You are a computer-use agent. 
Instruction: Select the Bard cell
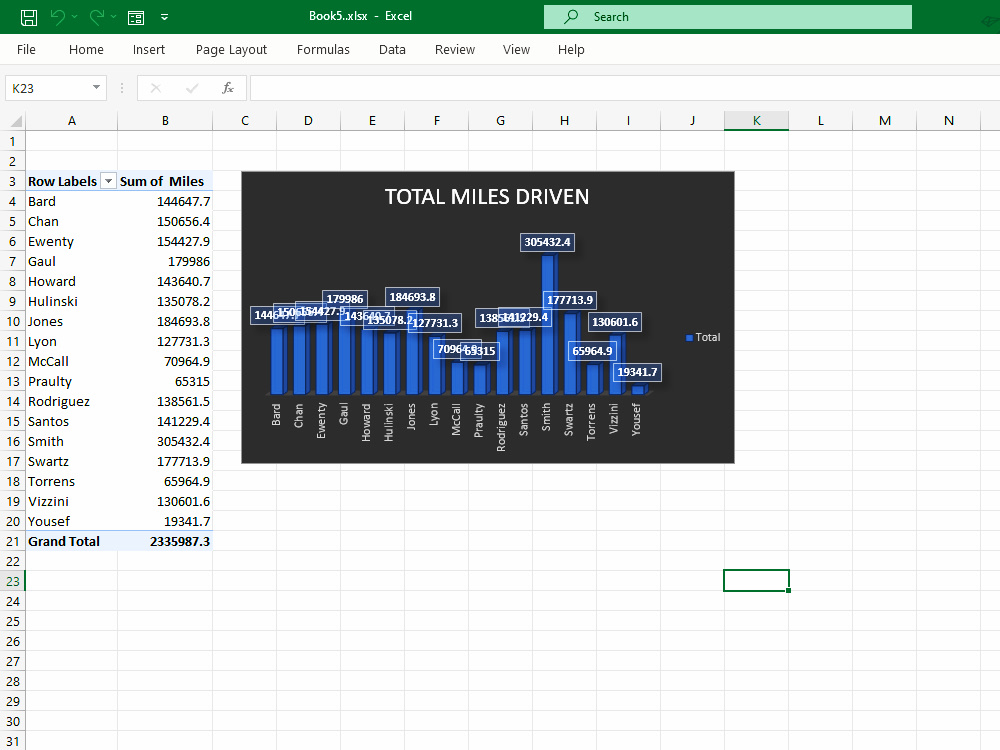(x=71, y=202)
